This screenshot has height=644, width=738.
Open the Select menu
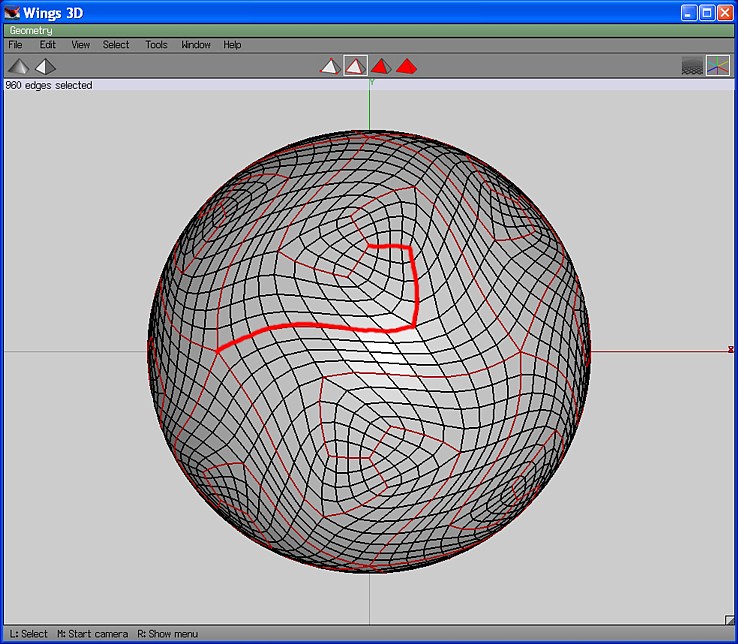pyautogui.click(x=116, y=45)
